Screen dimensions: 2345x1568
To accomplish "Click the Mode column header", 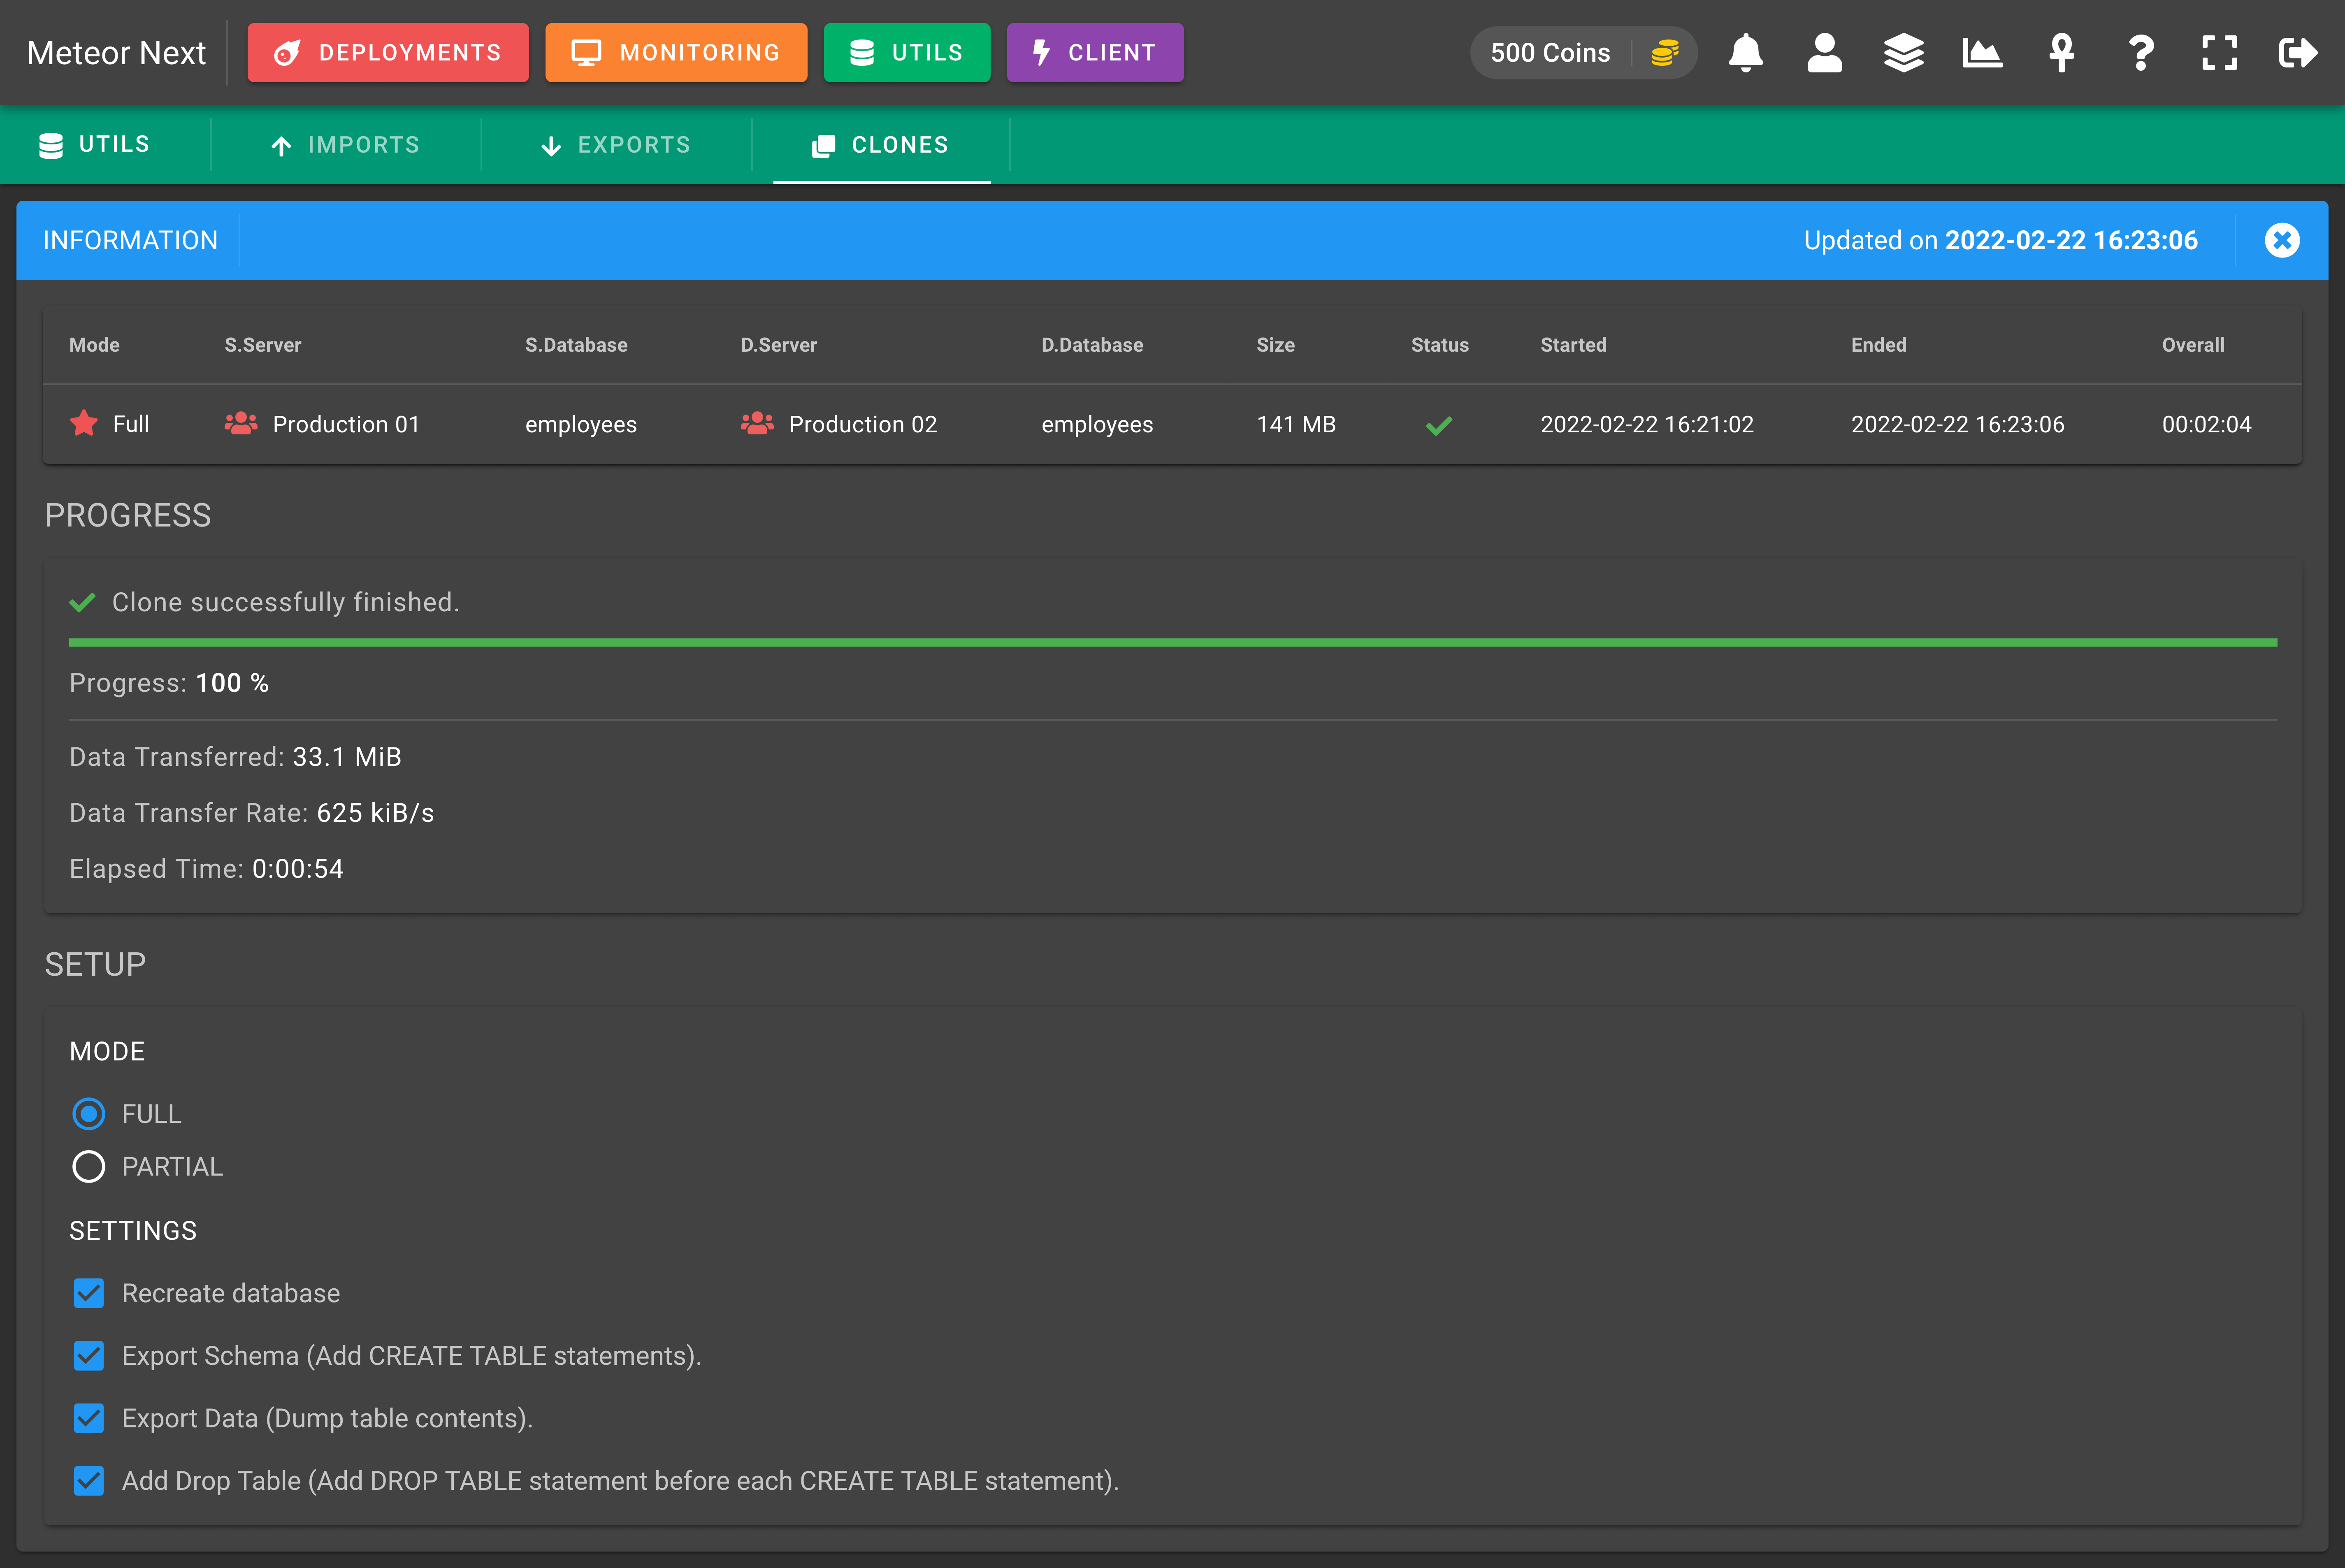I will (x=94, y=345).
